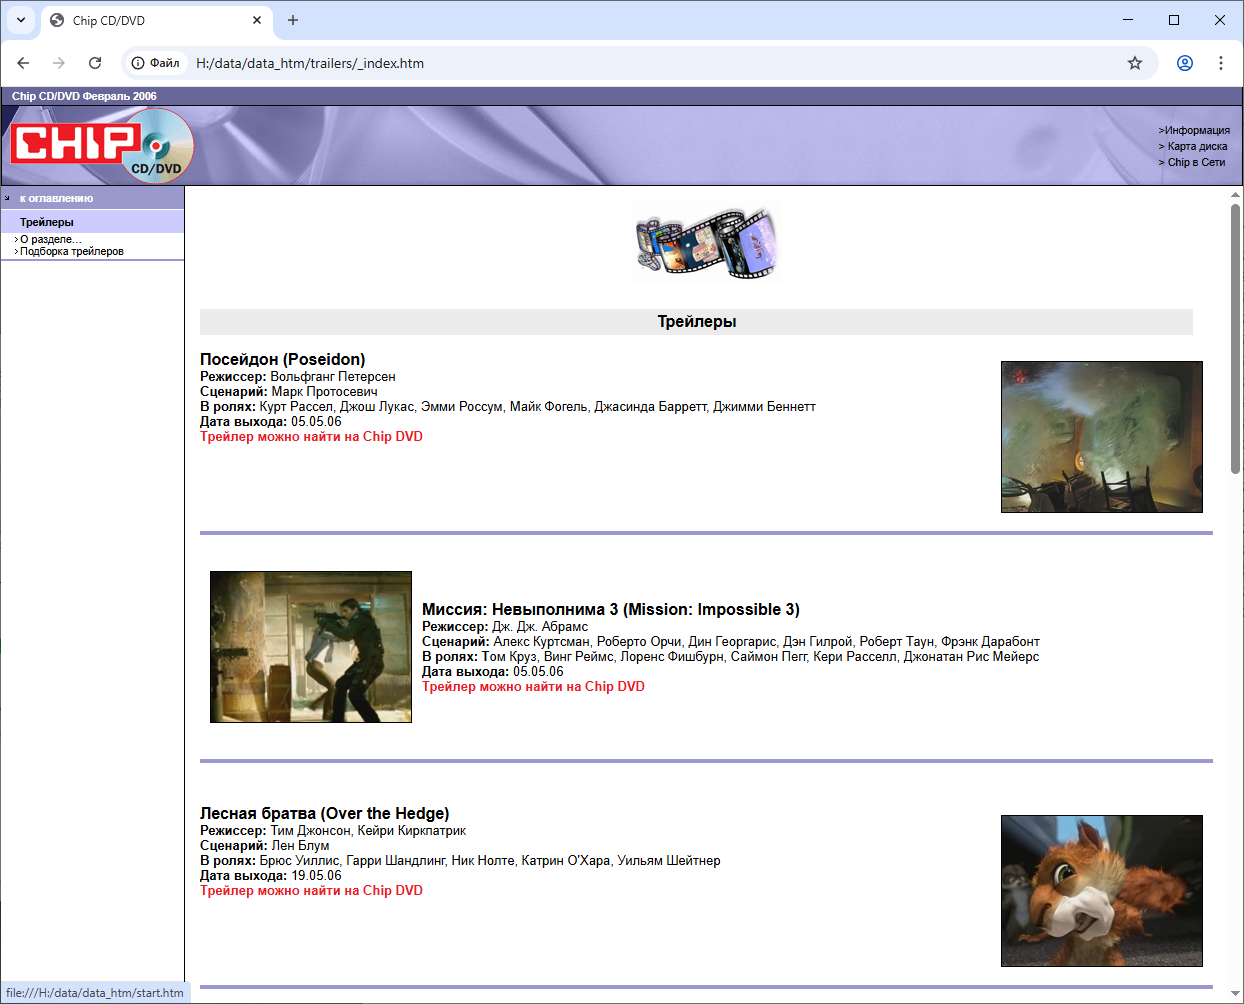This screenshot has width=1244, height=1004.
Task: Reload the current page
Action: (95, 63)
